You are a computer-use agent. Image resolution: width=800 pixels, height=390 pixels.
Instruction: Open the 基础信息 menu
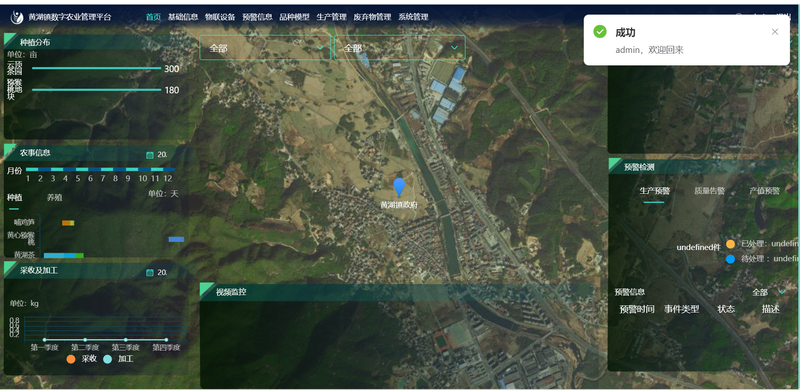click(183, 17)
